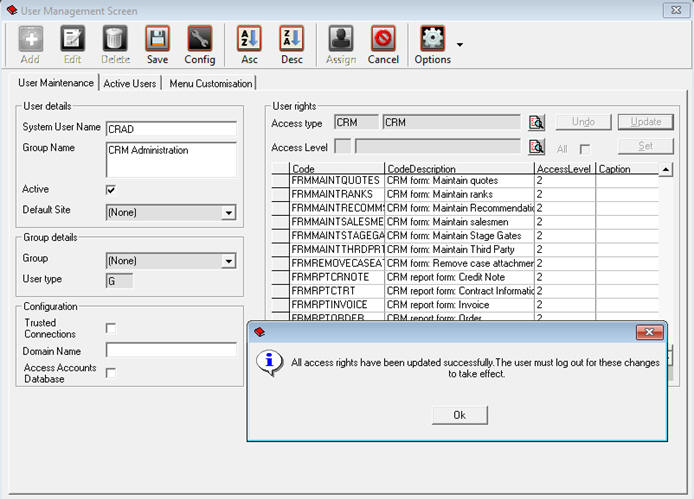Switch to User Maintenance tab
This screenshot has width=694, height=499.
coord(56,83)
